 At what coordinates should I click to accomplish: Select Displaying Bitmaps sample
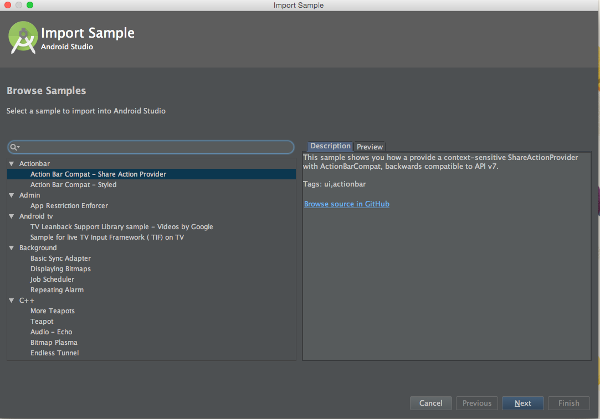point(60,269)
